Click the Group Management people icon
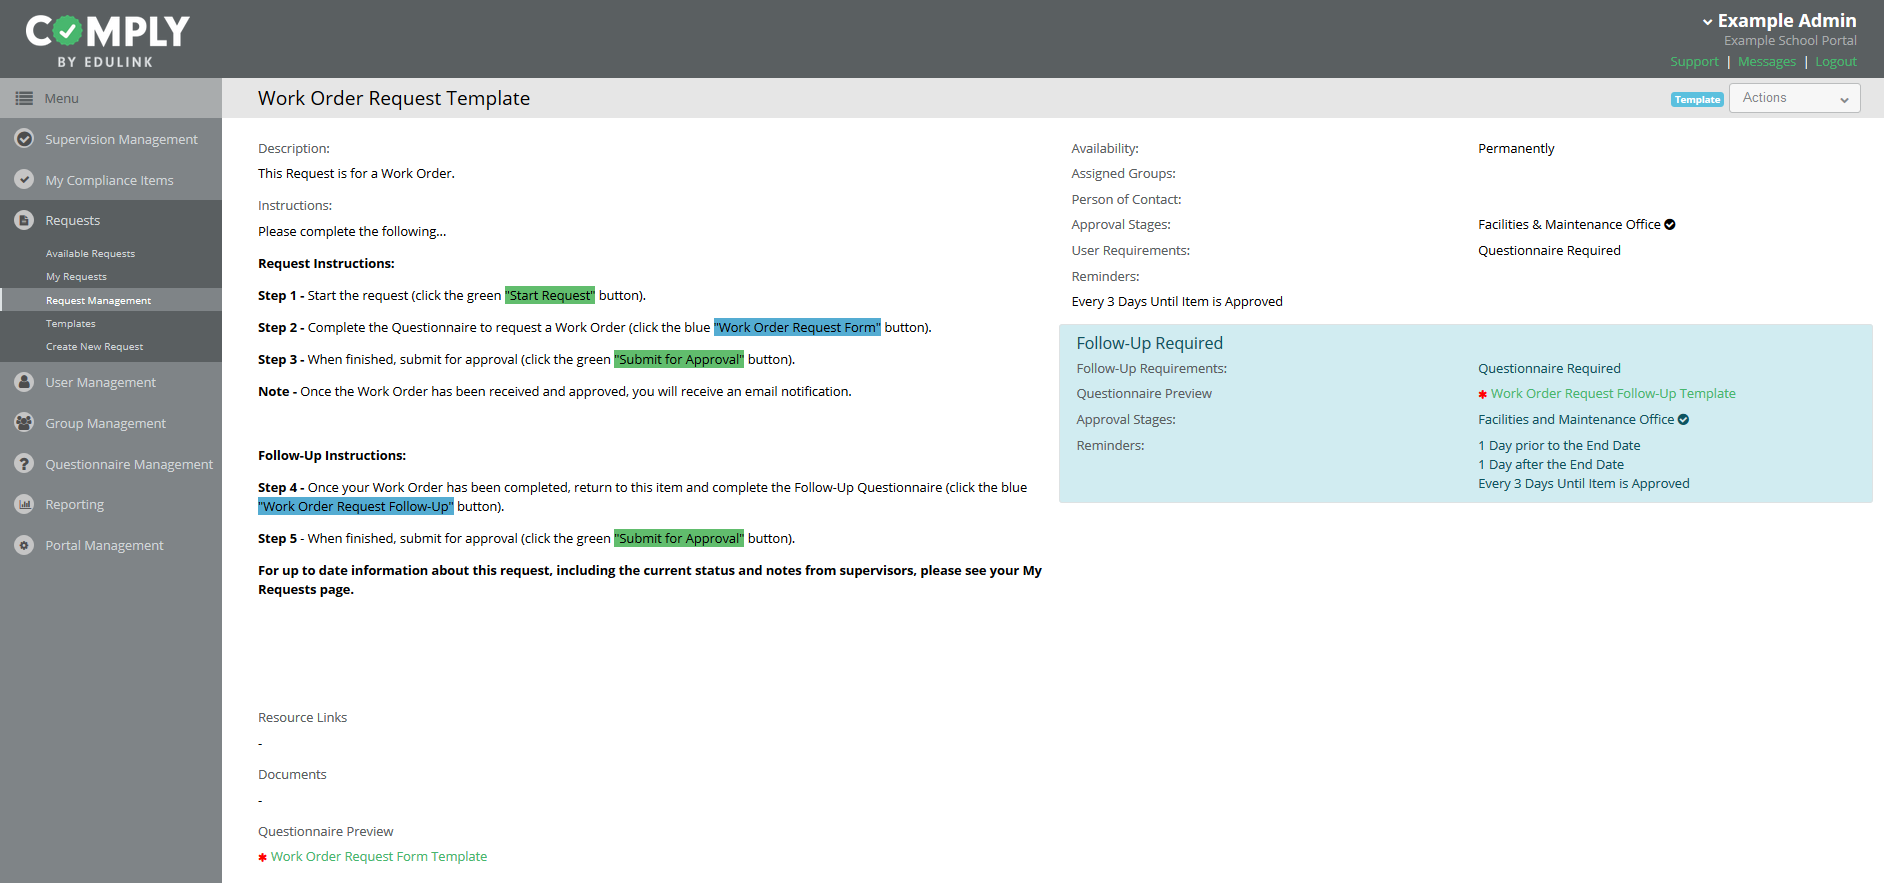1884x883 pixels. tap(24, 423)
